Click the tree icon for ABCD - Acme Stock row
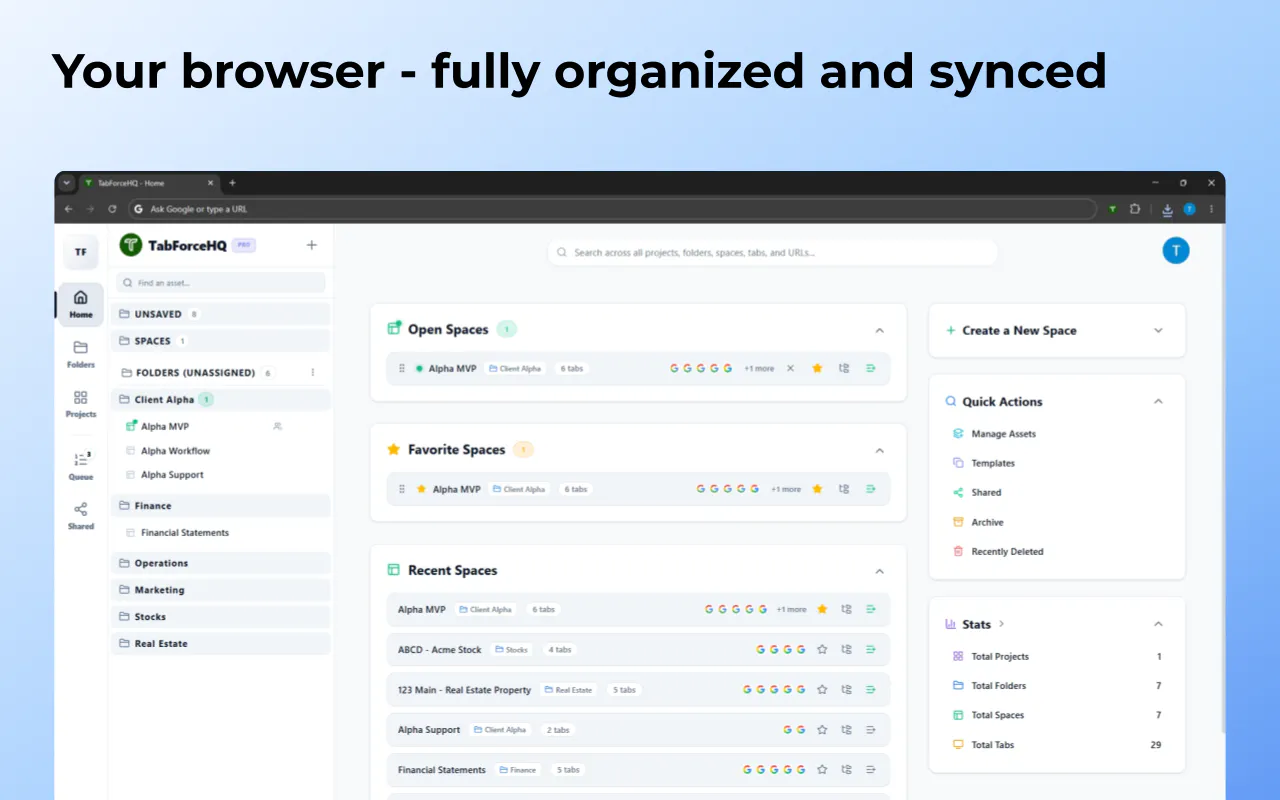1280x800 pixels. click(x=846, y=649)
